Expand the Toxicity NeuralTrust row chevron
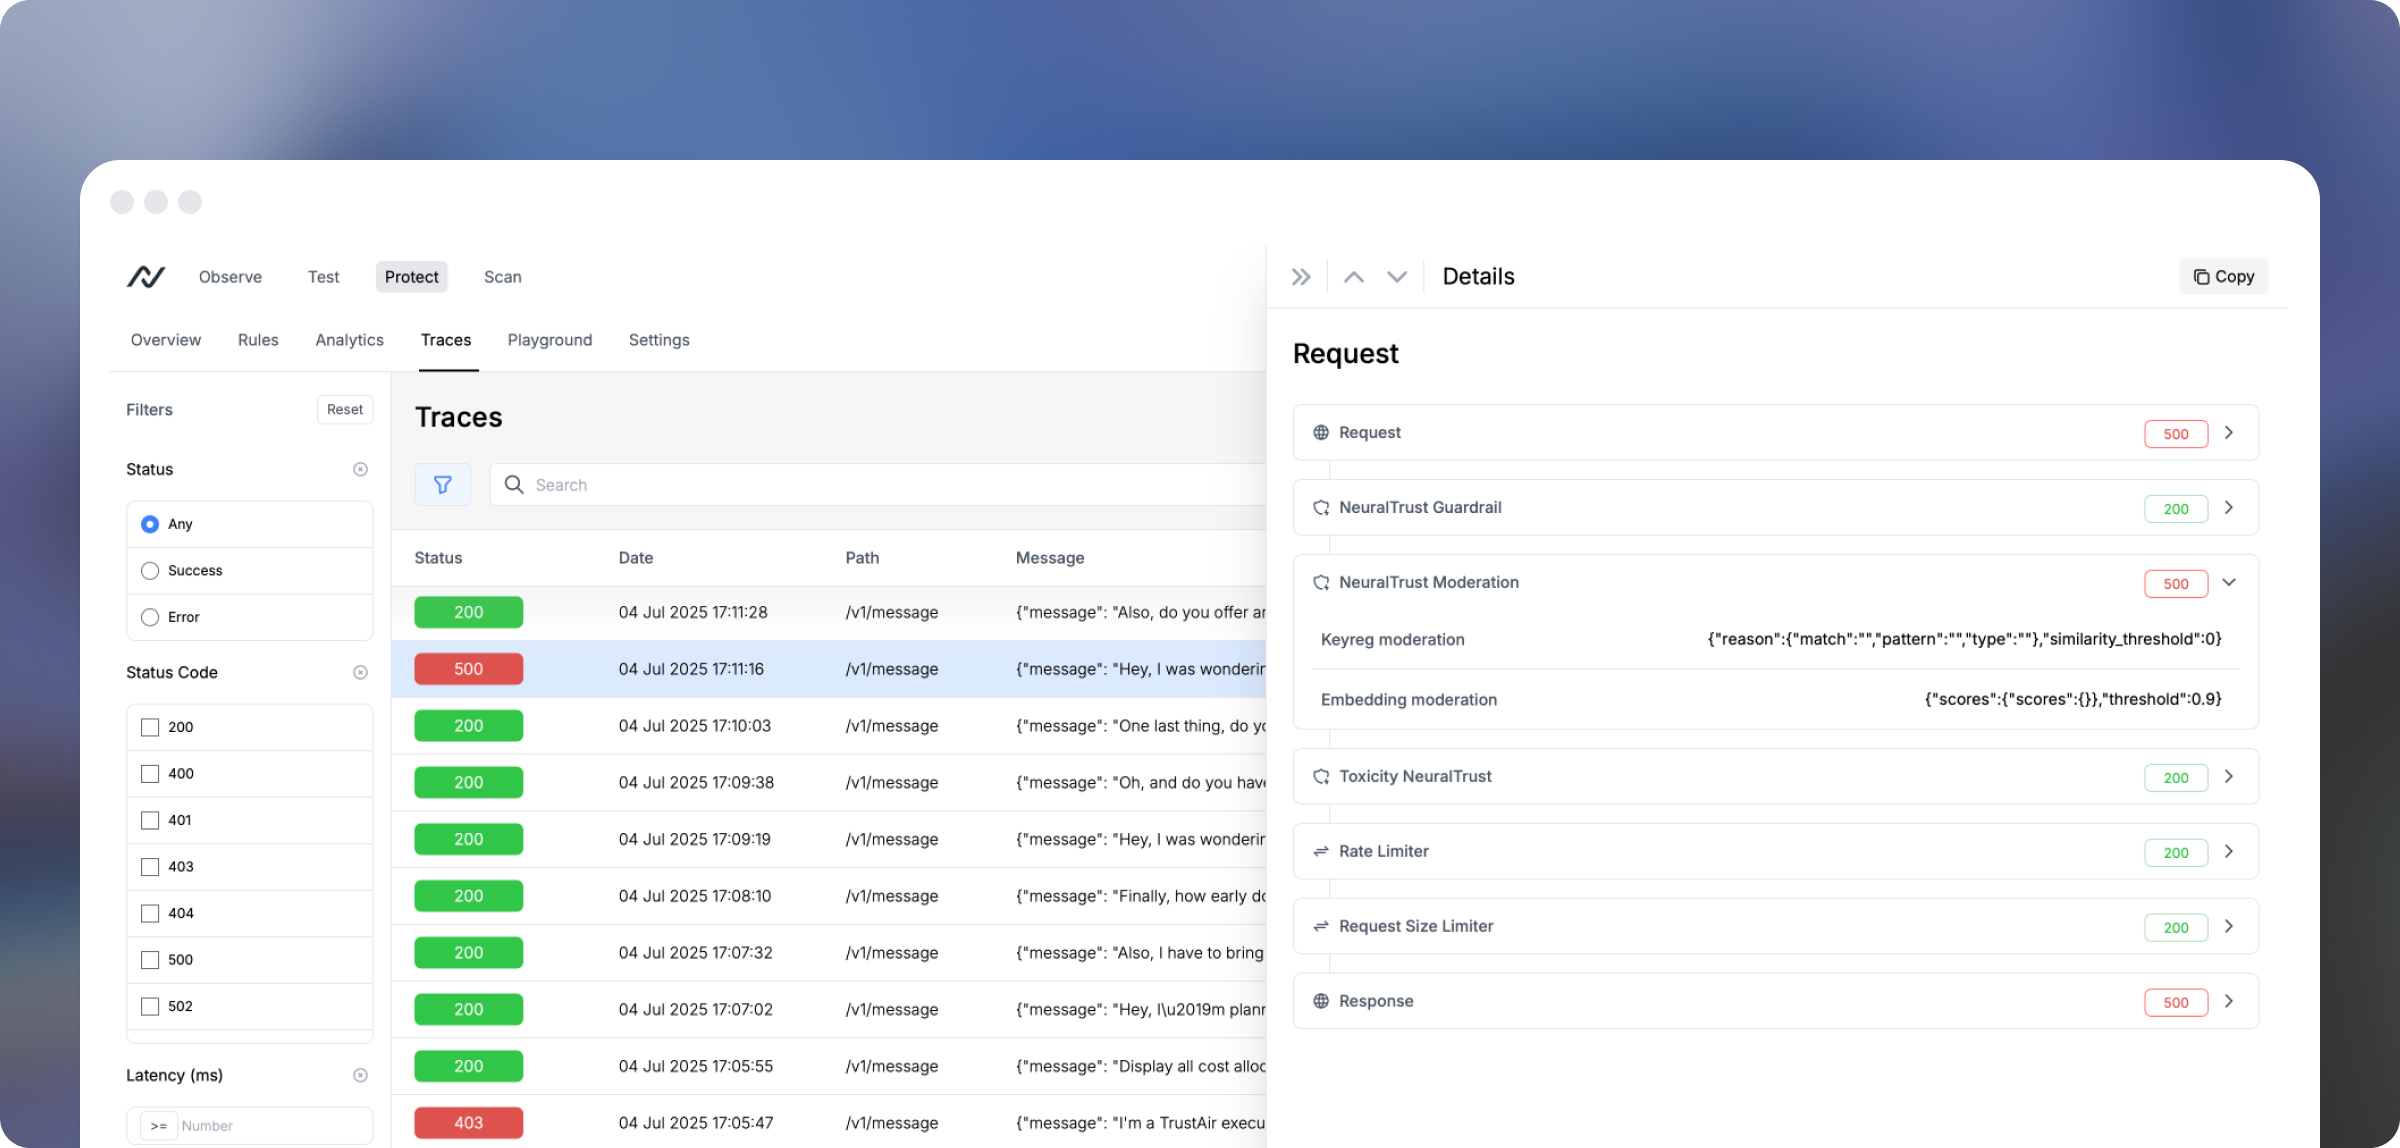 point(2229,776)
